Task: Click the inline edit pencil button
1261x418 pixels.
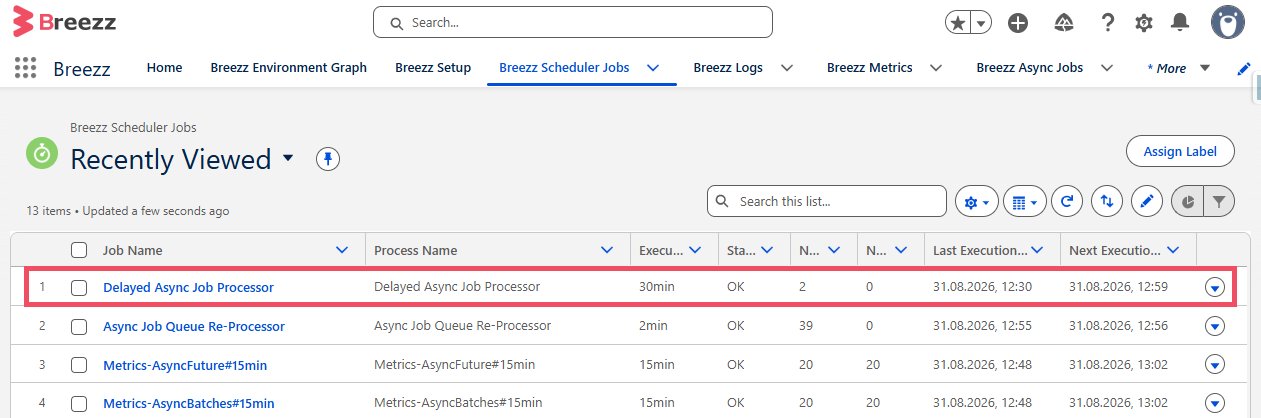Action: pyautogui.click(x=1146, y=201)
